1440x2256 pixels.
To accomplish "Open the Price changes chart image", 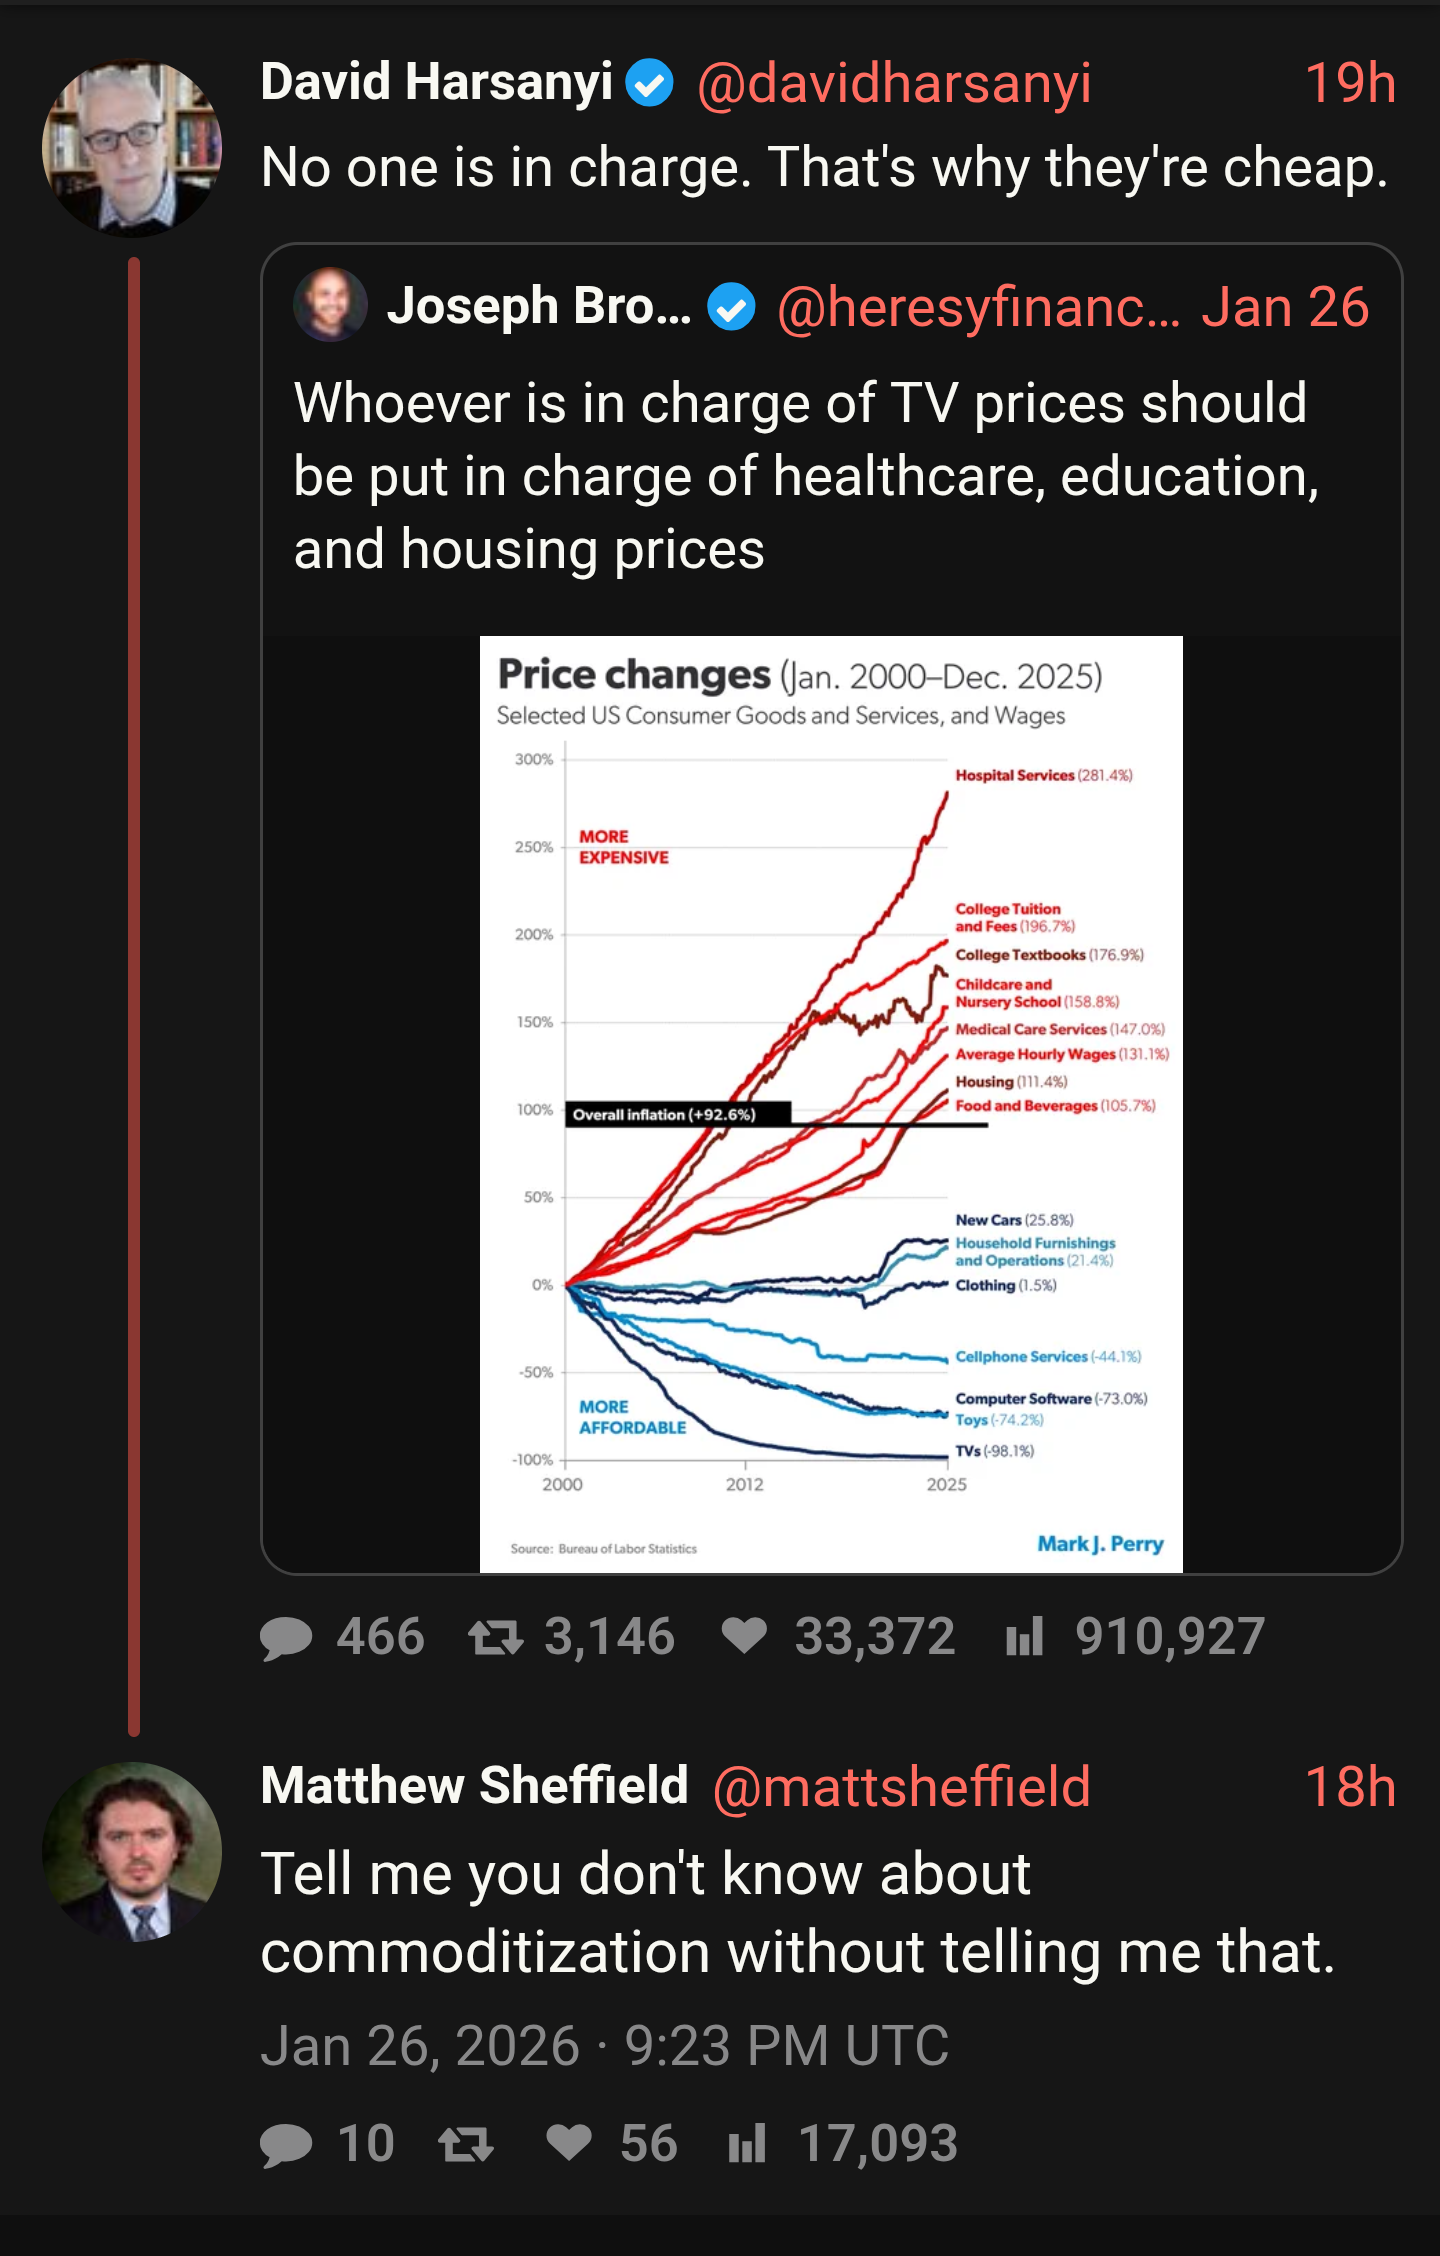I will click(831, 1104).
